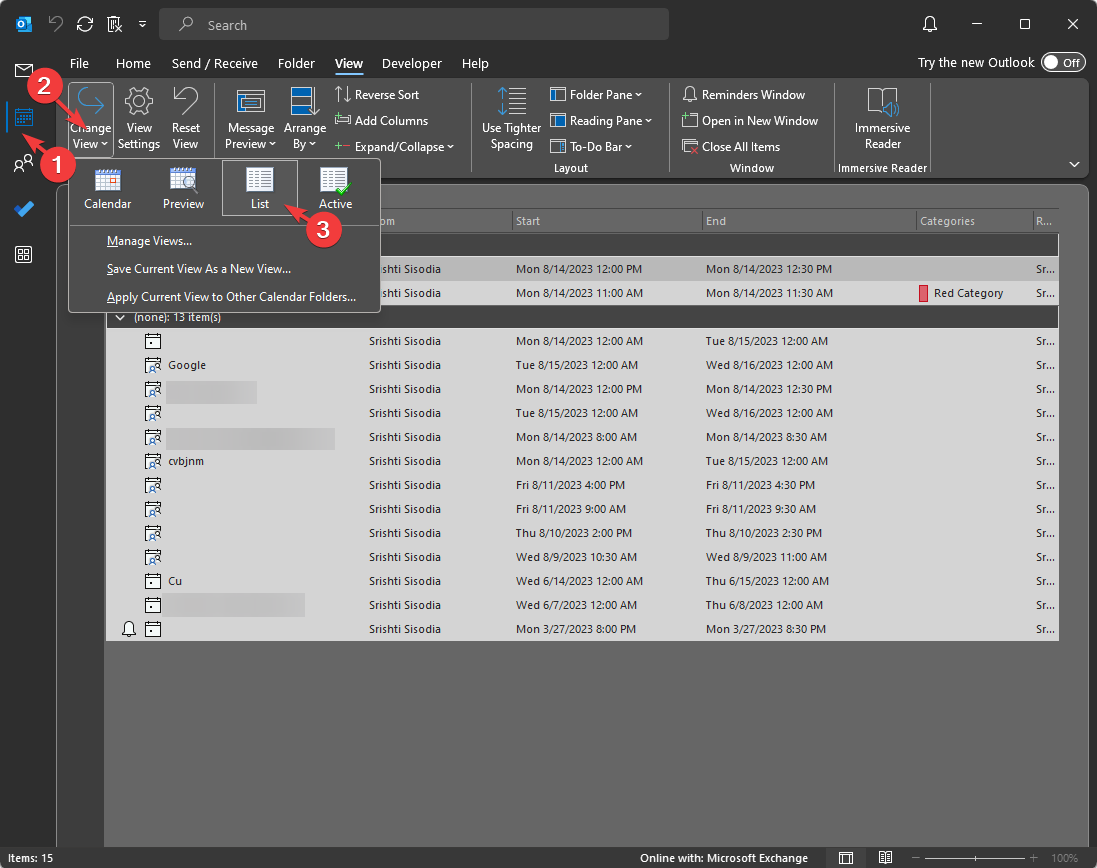Open the People module in the sidebar
The height and width of the screenshot is (868, 1097).
(23, 163)
